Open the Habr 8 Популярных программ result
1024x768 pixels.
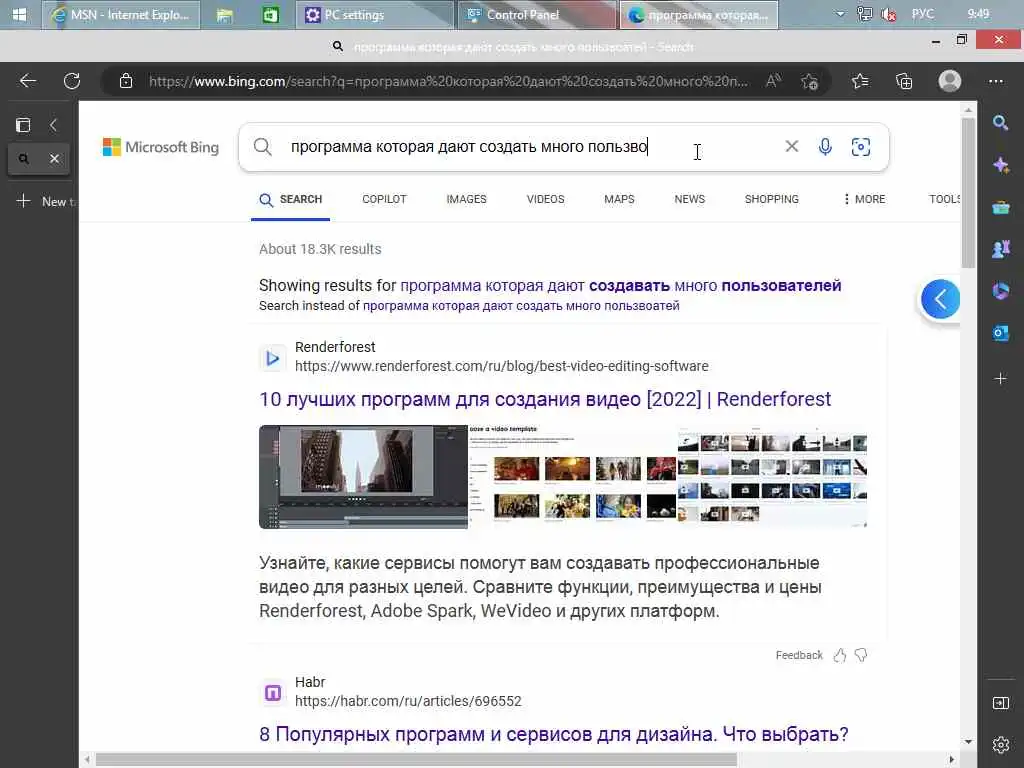pyautogui.click(x=554, y=734)
